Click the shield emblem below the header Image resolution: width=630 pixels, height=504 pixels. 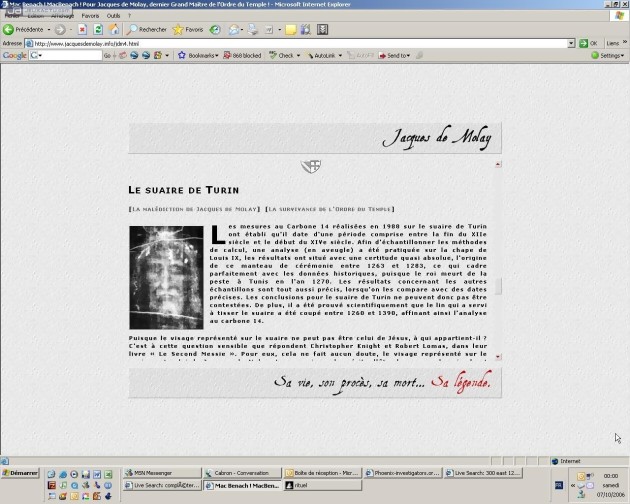[x=311, y=166]
